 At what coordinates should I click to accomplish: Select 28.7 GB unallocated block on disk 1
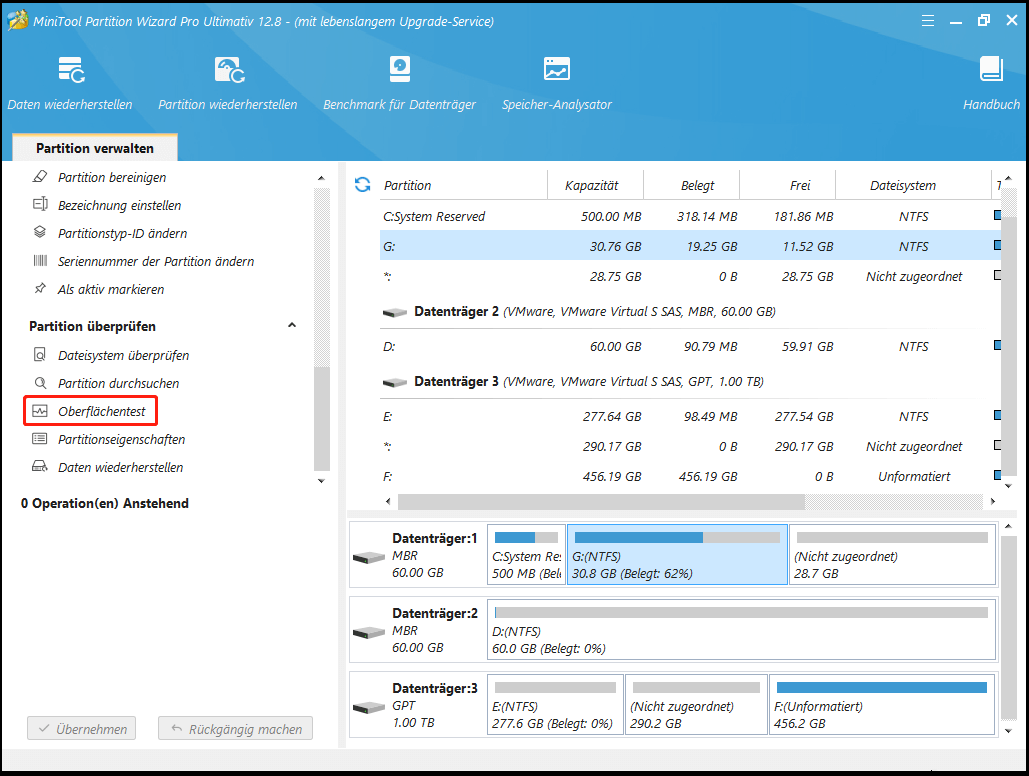click(x=892, y=554)
